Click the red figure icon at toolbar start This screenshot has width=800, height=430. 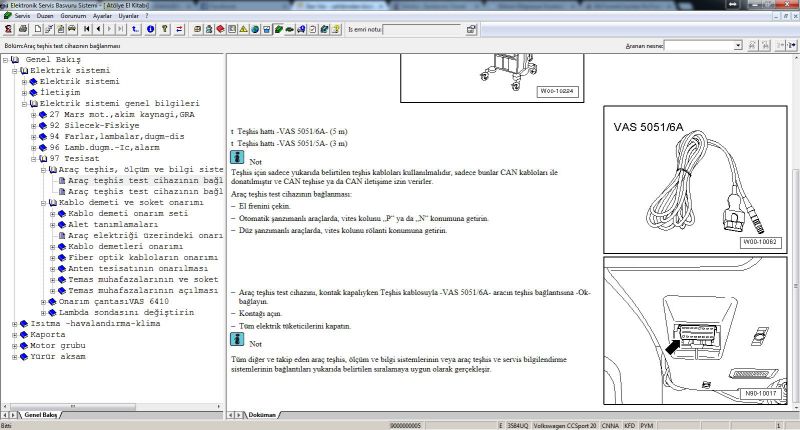(x=9, y=29)
